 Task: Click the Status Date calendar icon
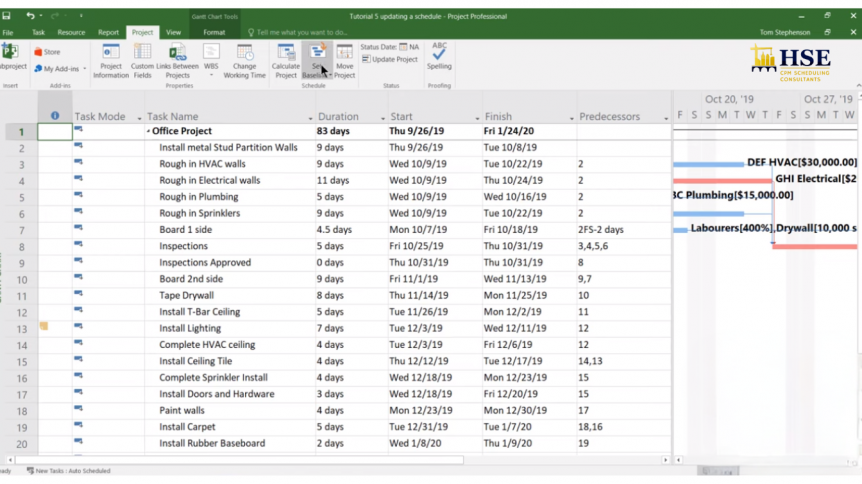tap(404, 47)
